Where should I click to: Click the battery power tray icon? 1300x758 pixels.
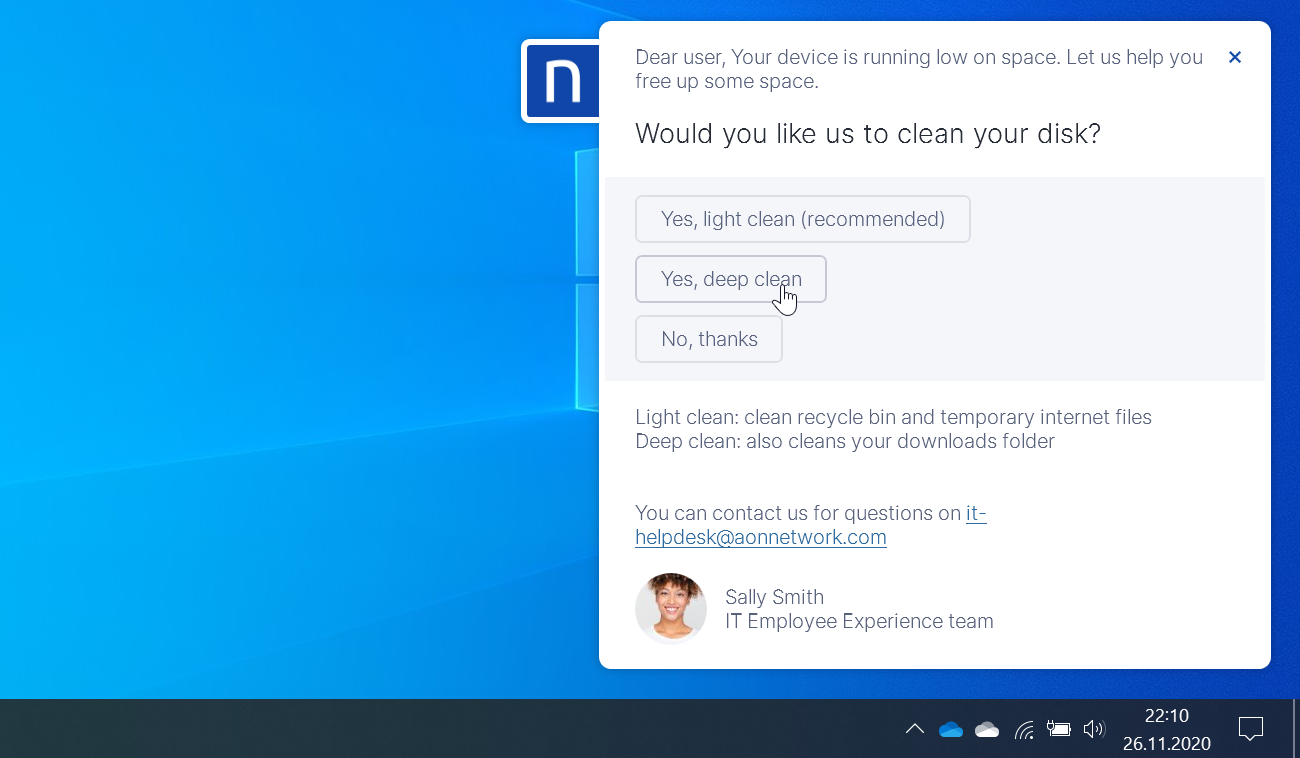(x=1058, y=729)
